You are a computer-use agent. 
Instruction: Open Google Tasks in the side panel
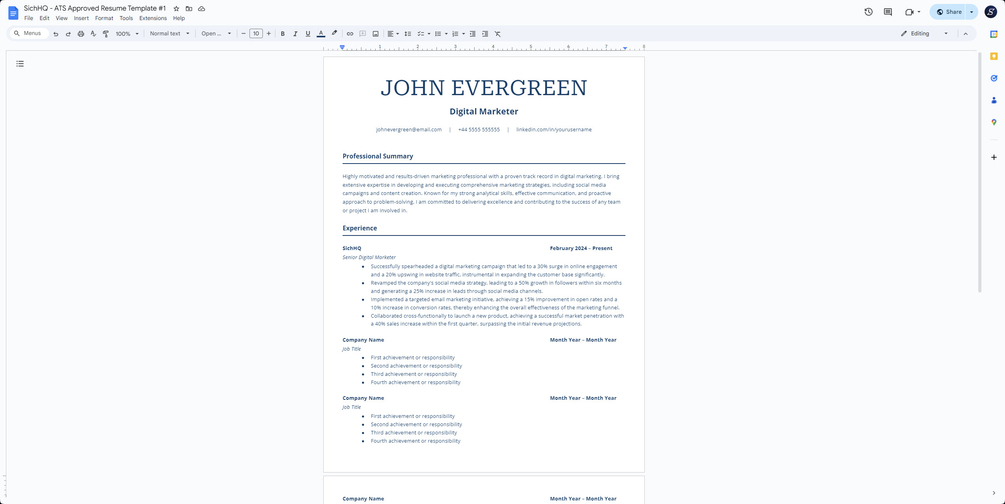pyautogui.click(x=993, y=78)
